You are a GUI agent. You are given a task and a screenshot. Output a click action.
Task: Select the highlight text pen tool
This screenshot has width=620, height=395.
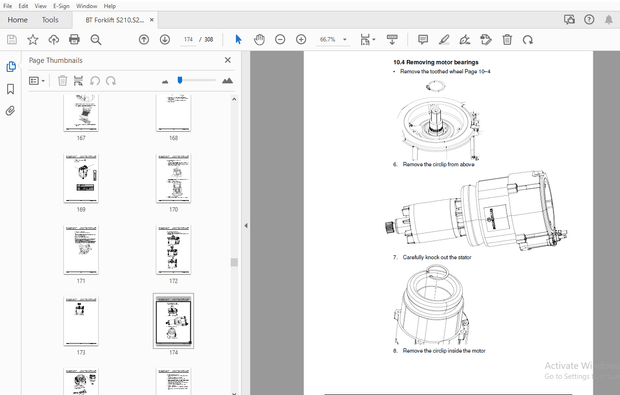[444, 40]
